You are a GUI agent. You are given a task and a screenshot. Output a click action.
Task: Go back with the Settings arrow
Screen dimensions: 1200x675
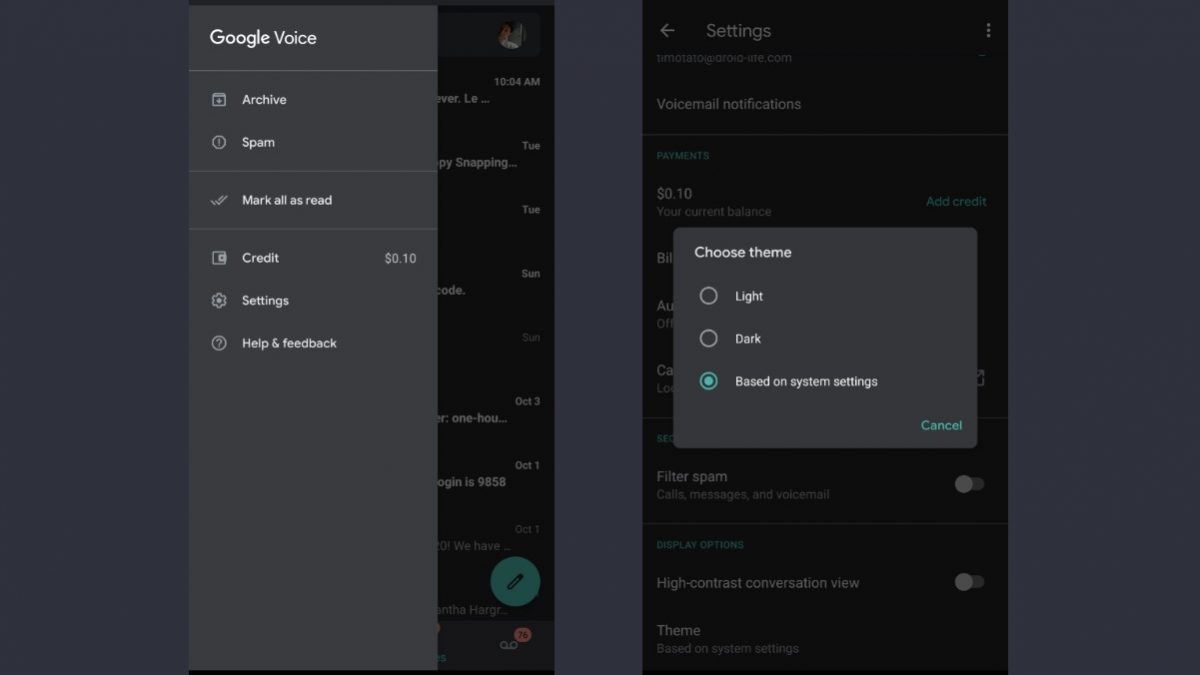tap(667, 31)
